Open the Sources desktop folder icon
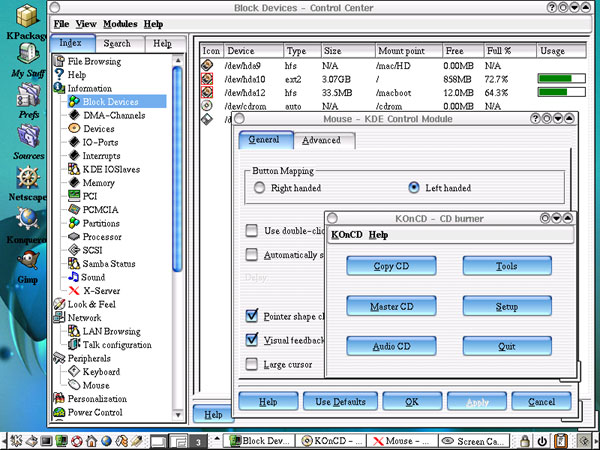 [x=28, y=136]
